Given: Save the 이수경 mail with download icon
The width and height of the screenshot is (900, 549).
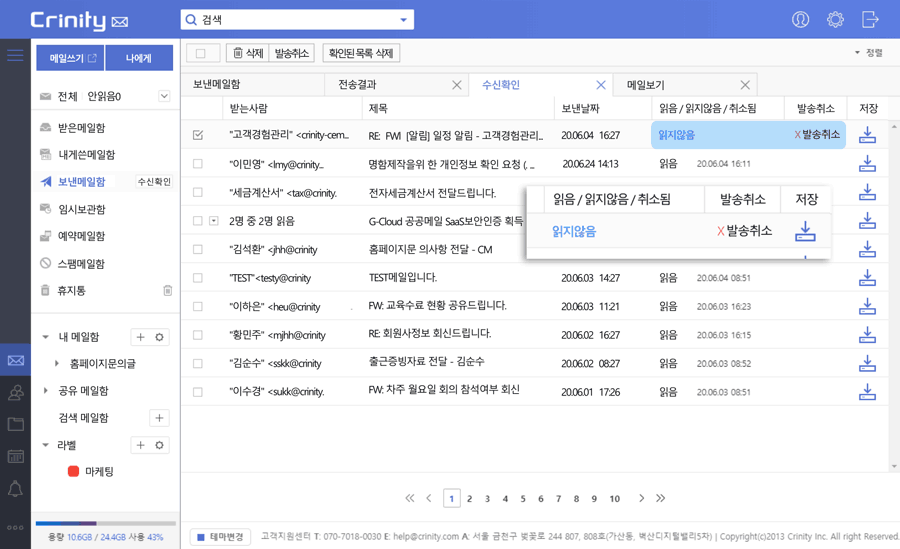Looking at the screenshot, I should (867, 392).
